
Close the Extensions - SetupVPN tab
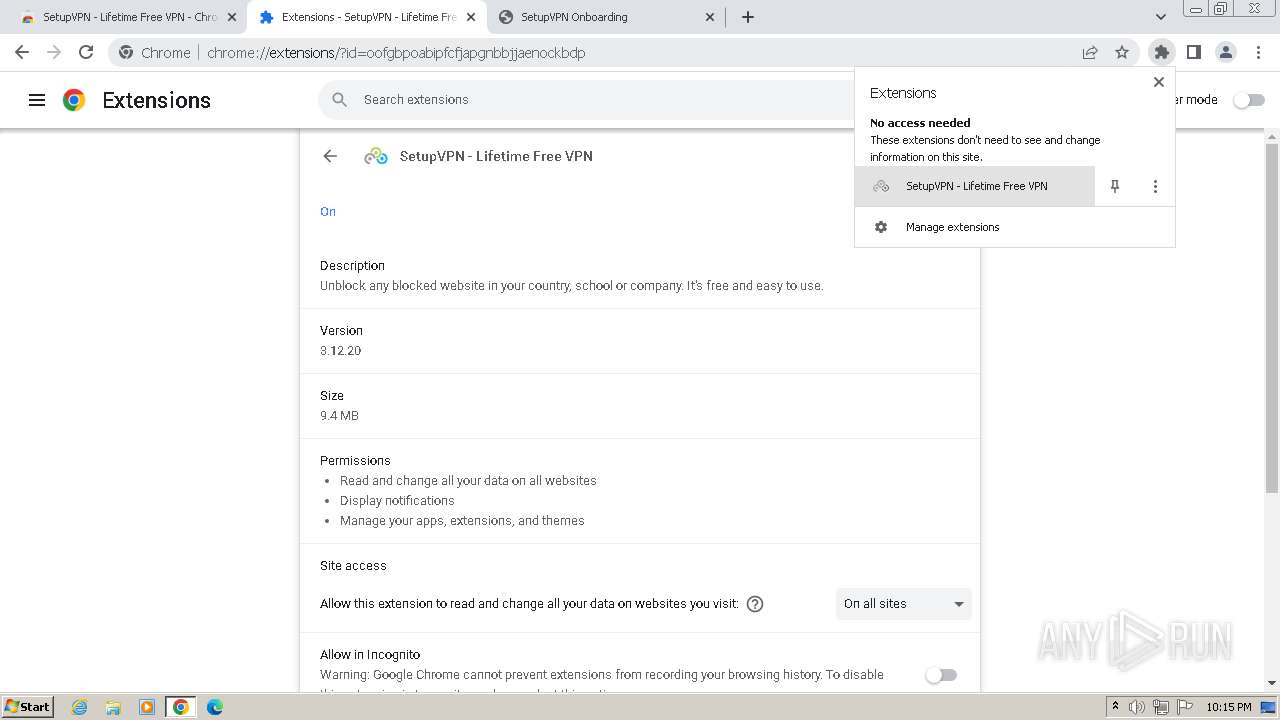click(x=471, y=17)
